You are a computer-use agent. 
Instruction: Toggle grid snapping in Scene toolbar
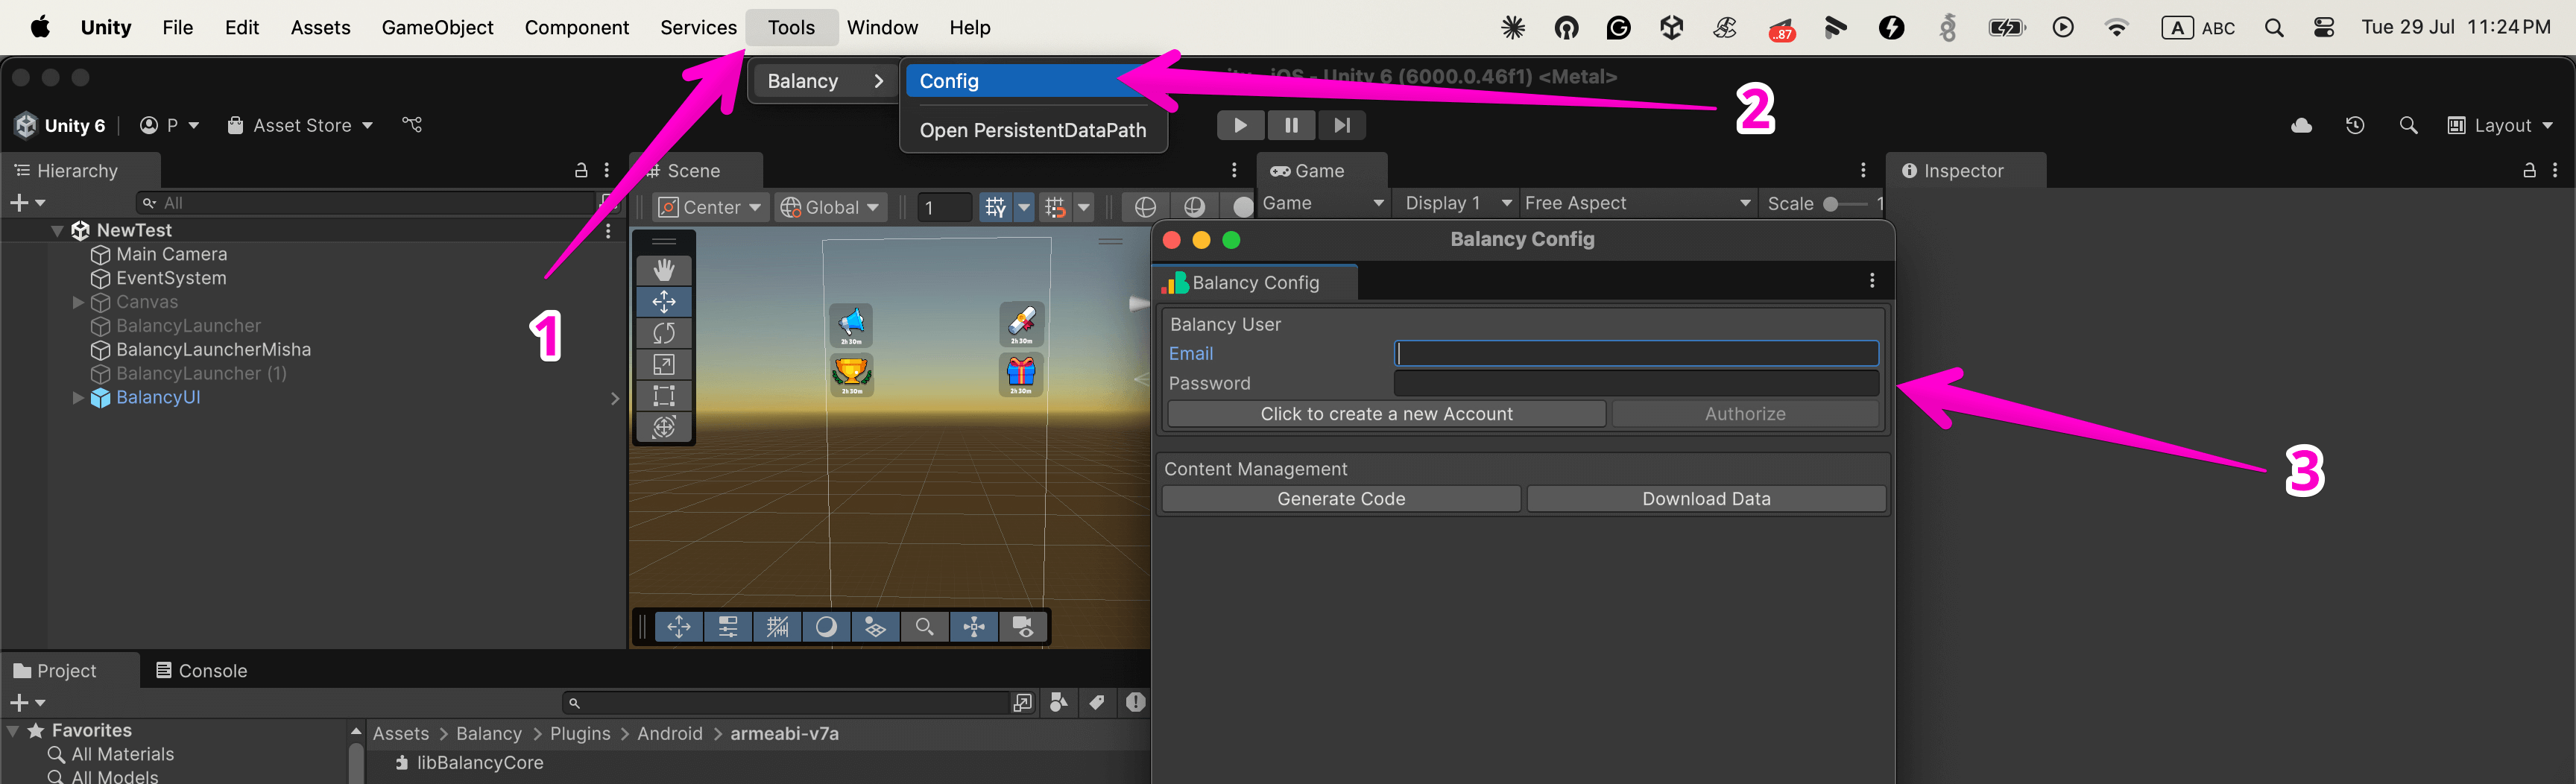pos(1055,207)
